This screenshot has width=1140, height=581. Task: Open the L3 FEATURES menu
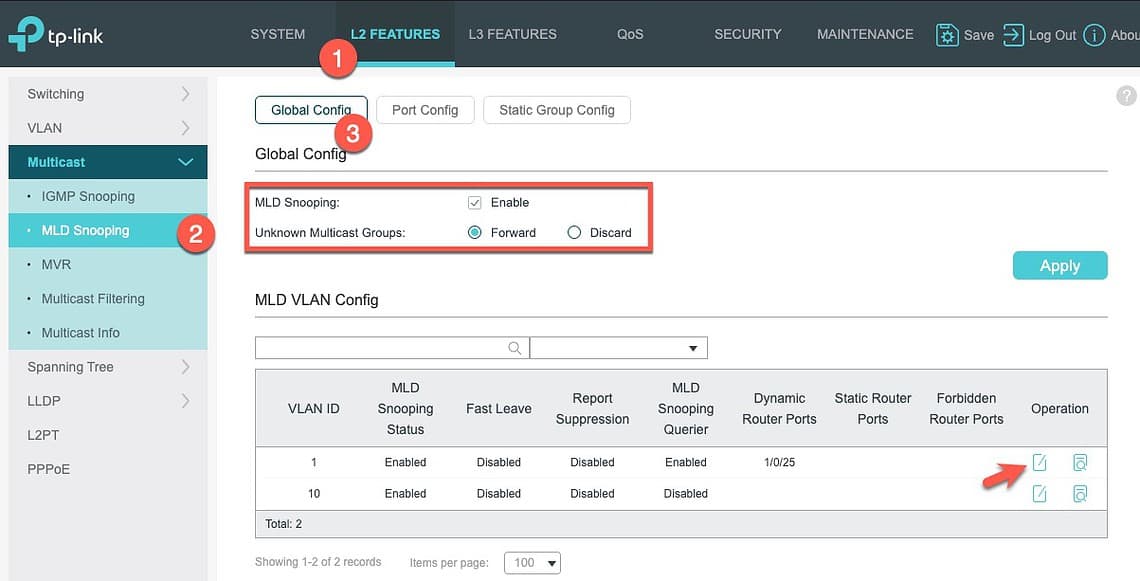pos(512,33)
